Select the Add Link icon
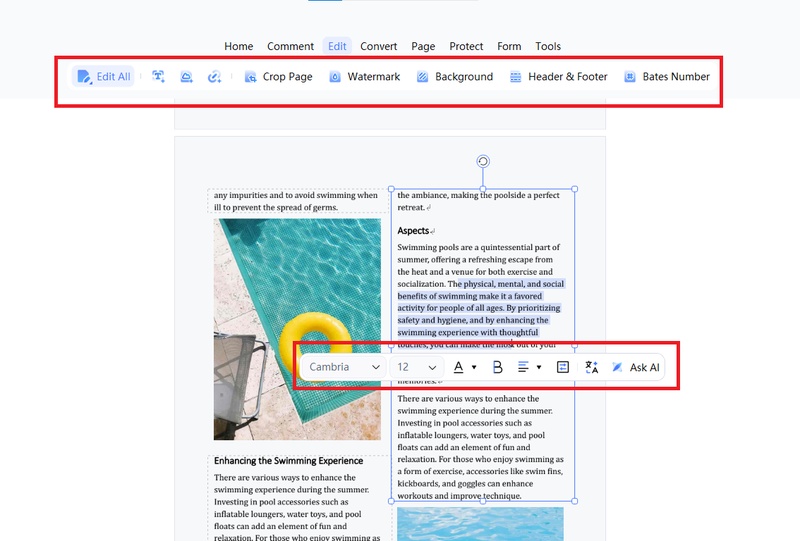The width and height of the screenshot is (800, 541). pyautogui.click(x=214, y=77)
